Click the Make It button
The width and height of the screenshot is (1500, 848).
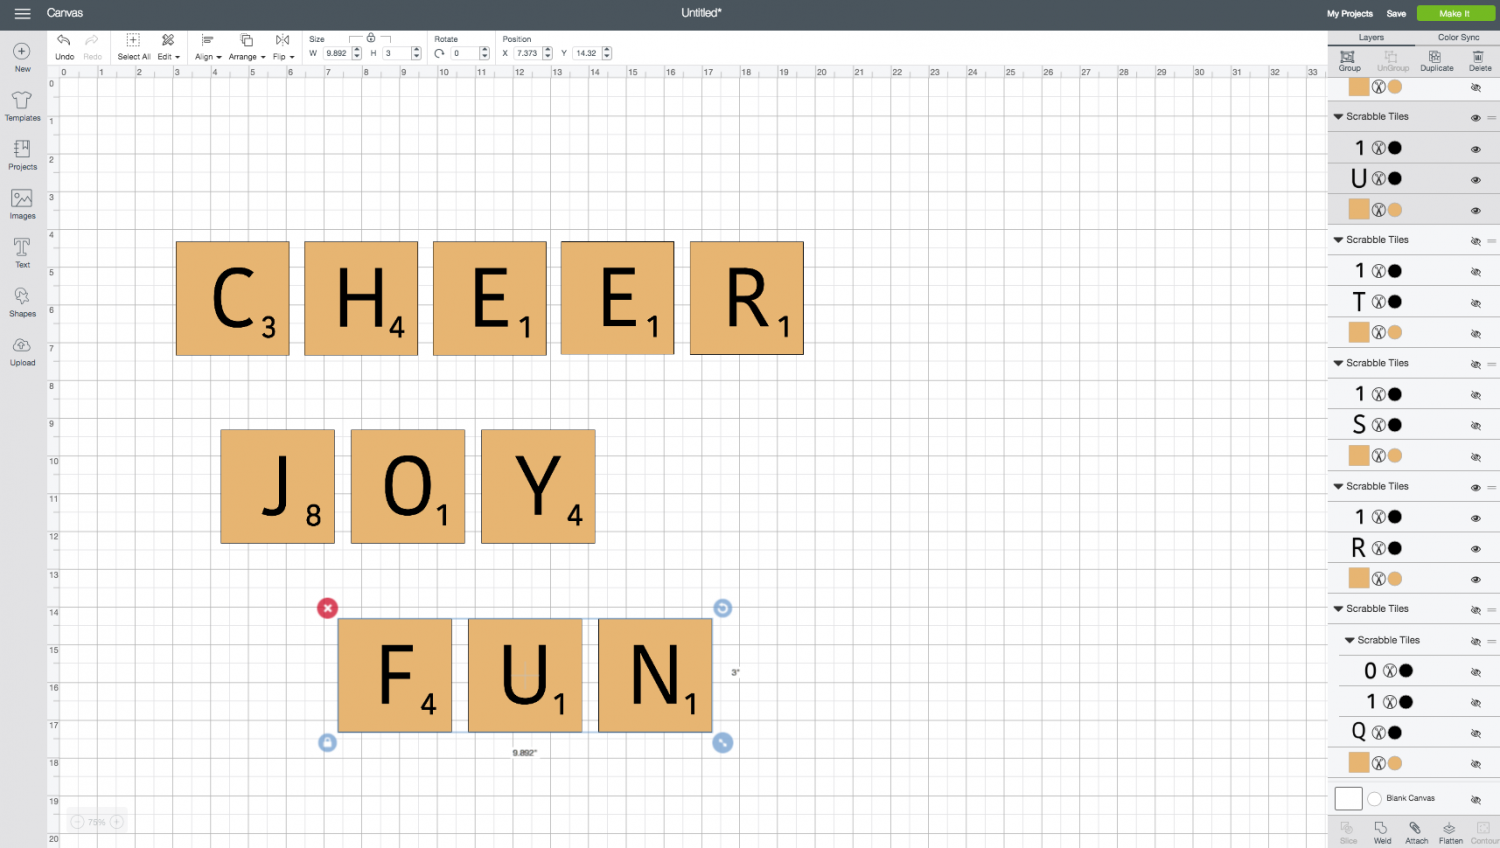point(1455,13)
